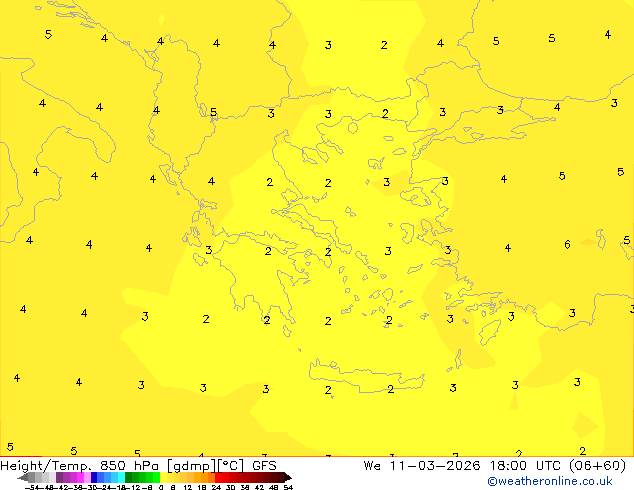
Task: Select the bright red swatch above 24
Action: 218,477
